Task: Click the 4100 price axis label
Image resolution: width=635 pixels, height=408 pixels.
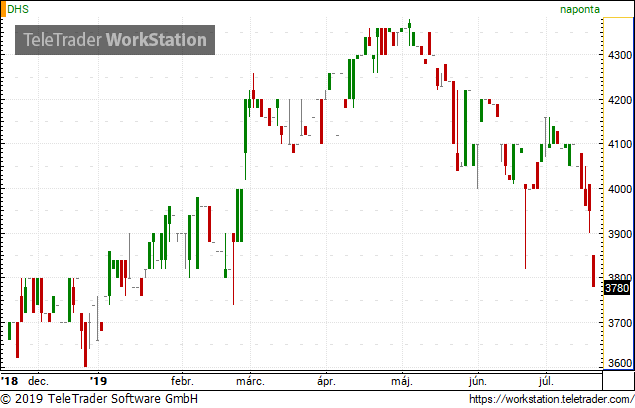Action: (620, 144)
